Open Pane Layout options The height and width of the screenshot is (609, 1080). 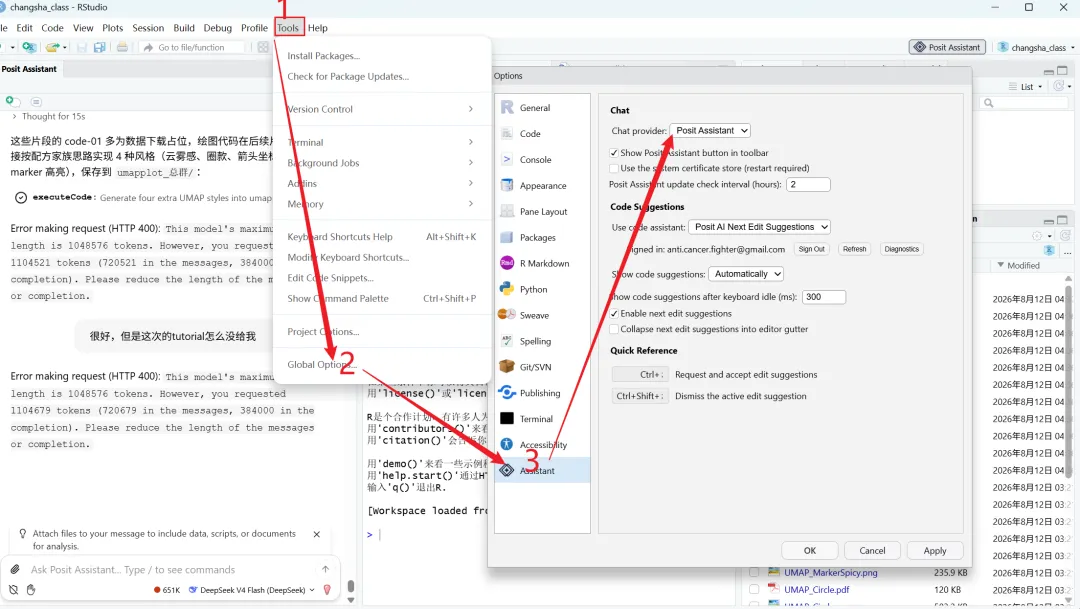tap(541, 211)
